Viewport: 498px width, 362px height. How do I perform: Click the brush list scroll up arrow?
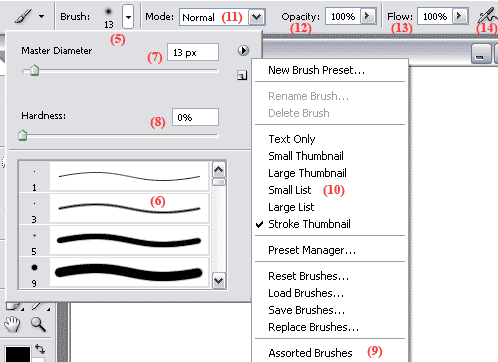coord(219,170)
